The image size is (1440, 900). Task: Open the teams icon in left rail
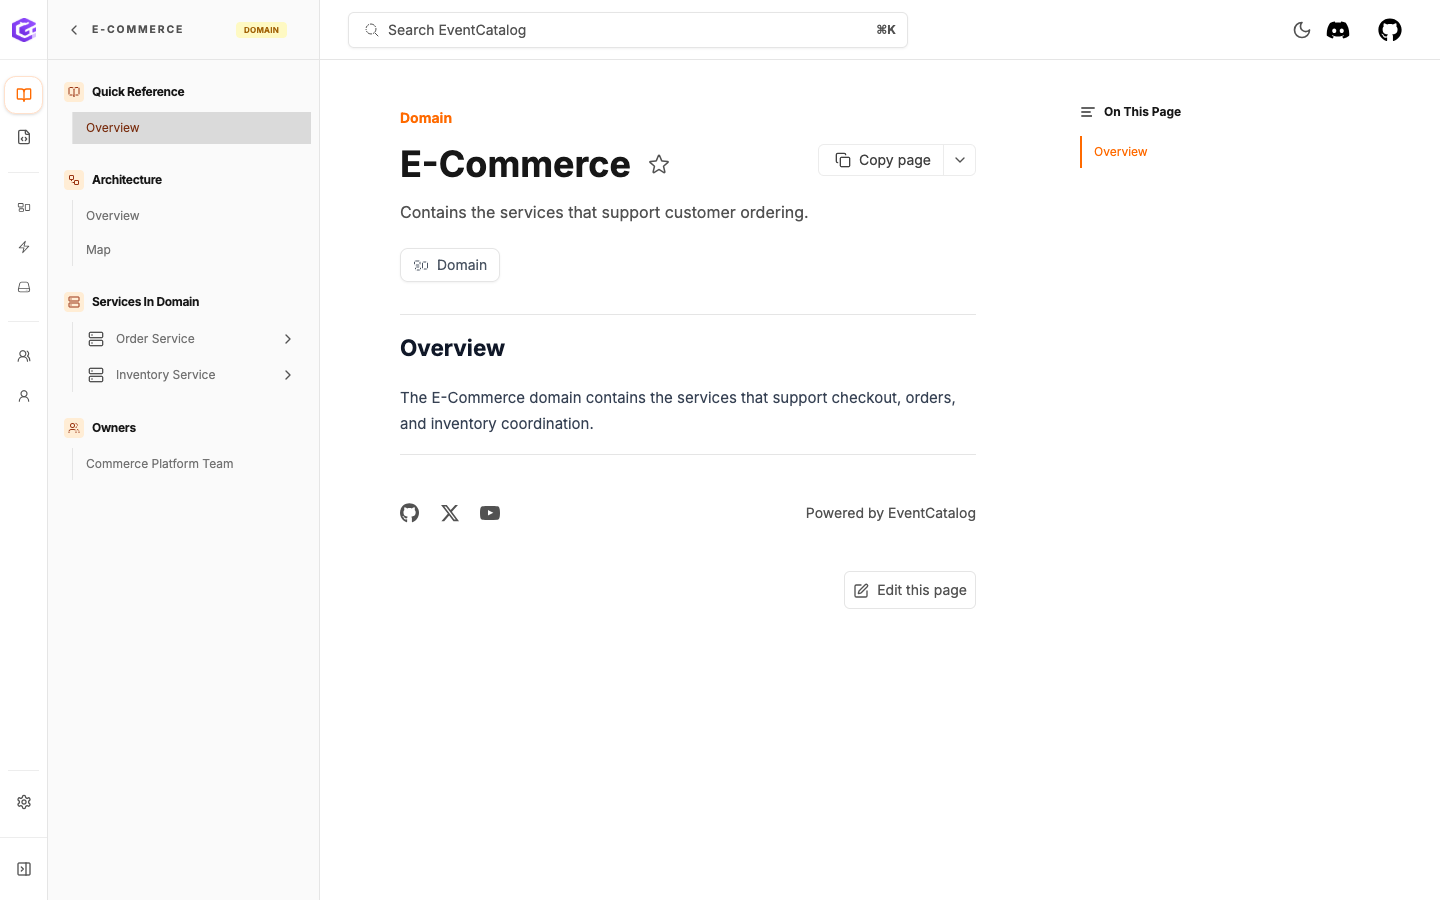pyautogui.click(x=24, y=356)
